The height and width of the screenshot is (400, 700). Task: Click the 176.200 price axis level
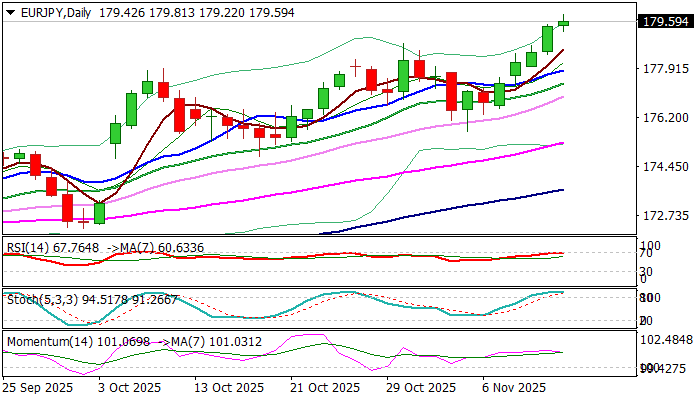[x=667, y=118]
